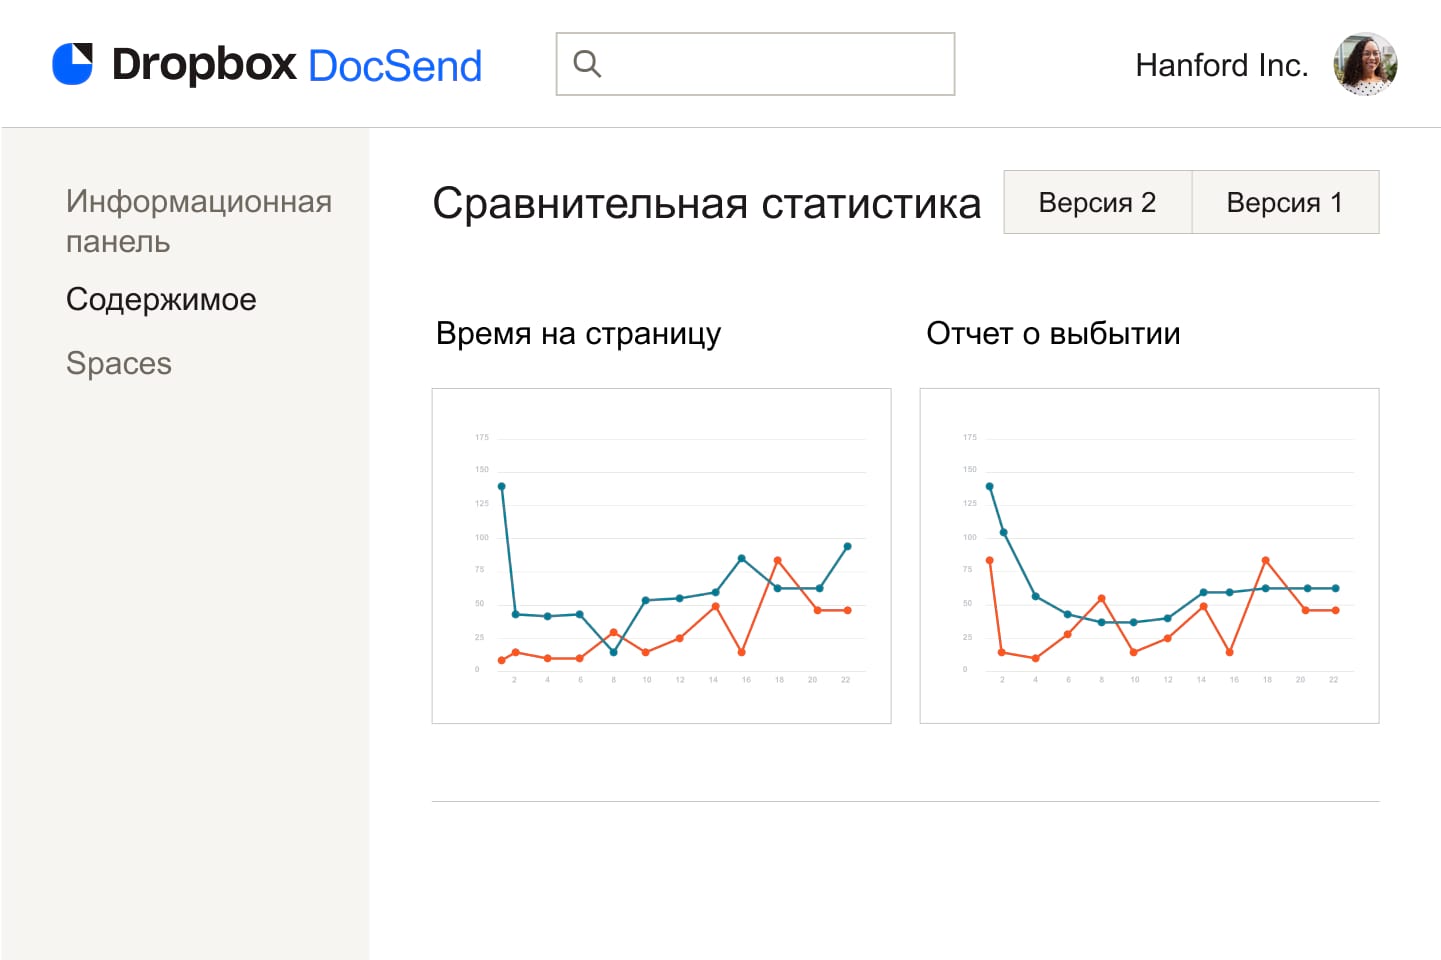Click the Сравнительная статистика heading
Image resolution: width=1441 pixels, height=960 pixels.
pos(707,204)
